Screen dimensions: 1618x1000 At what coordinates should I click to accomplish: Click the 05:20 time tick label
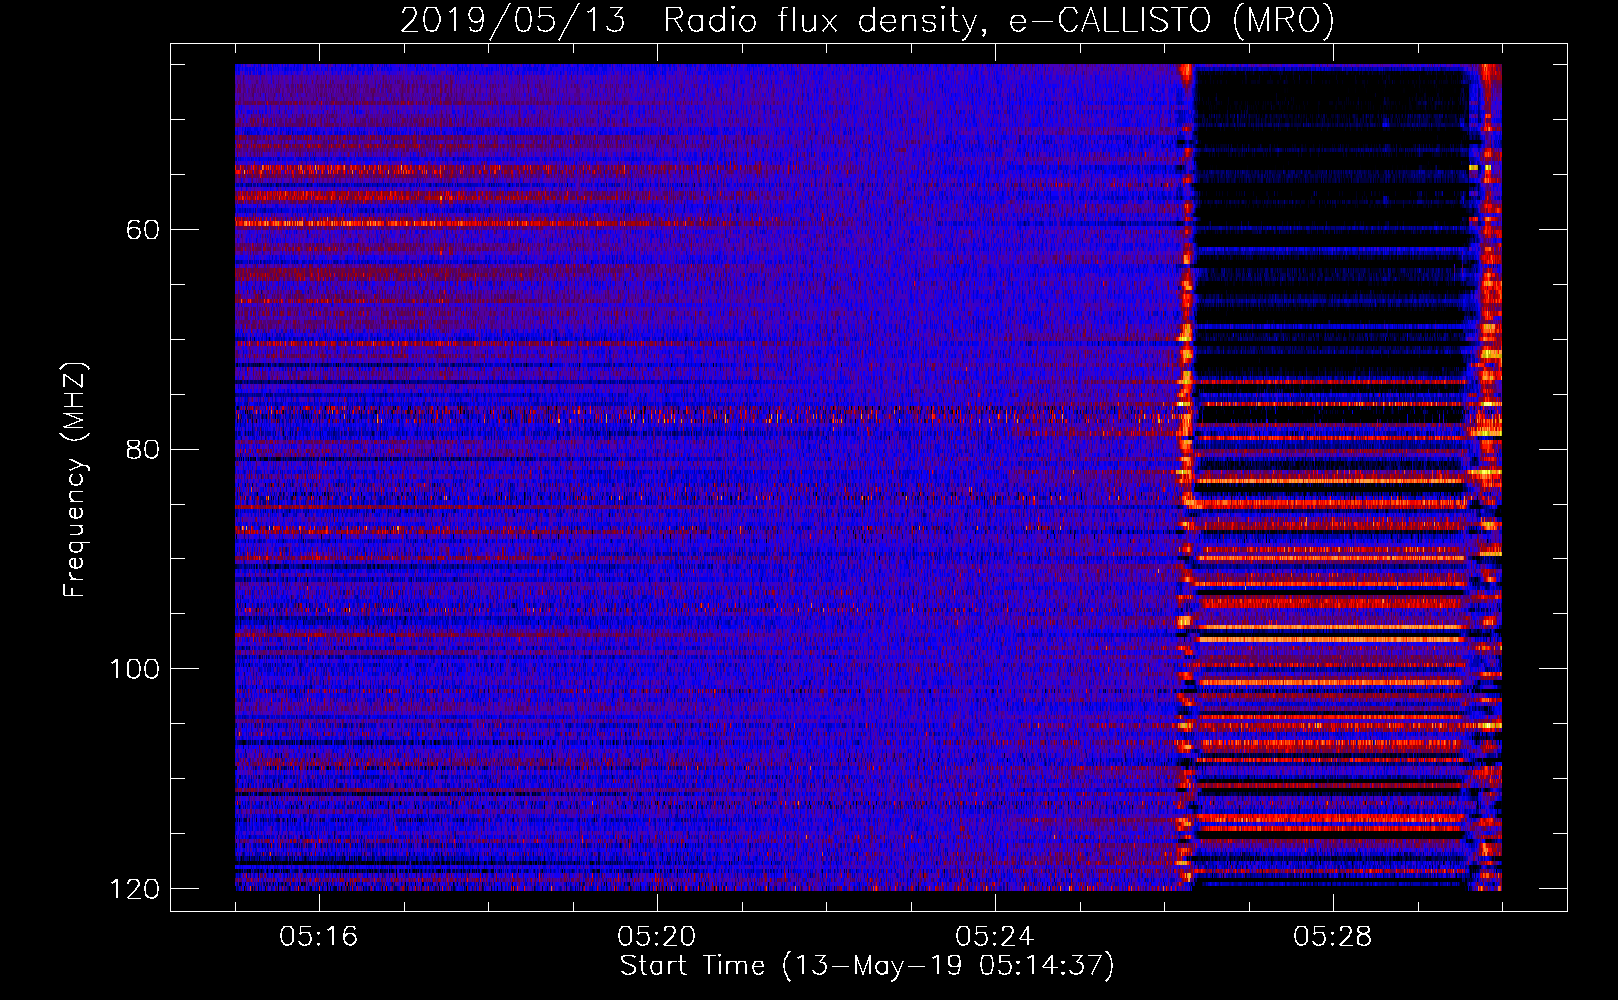click(x=657, y=937)
